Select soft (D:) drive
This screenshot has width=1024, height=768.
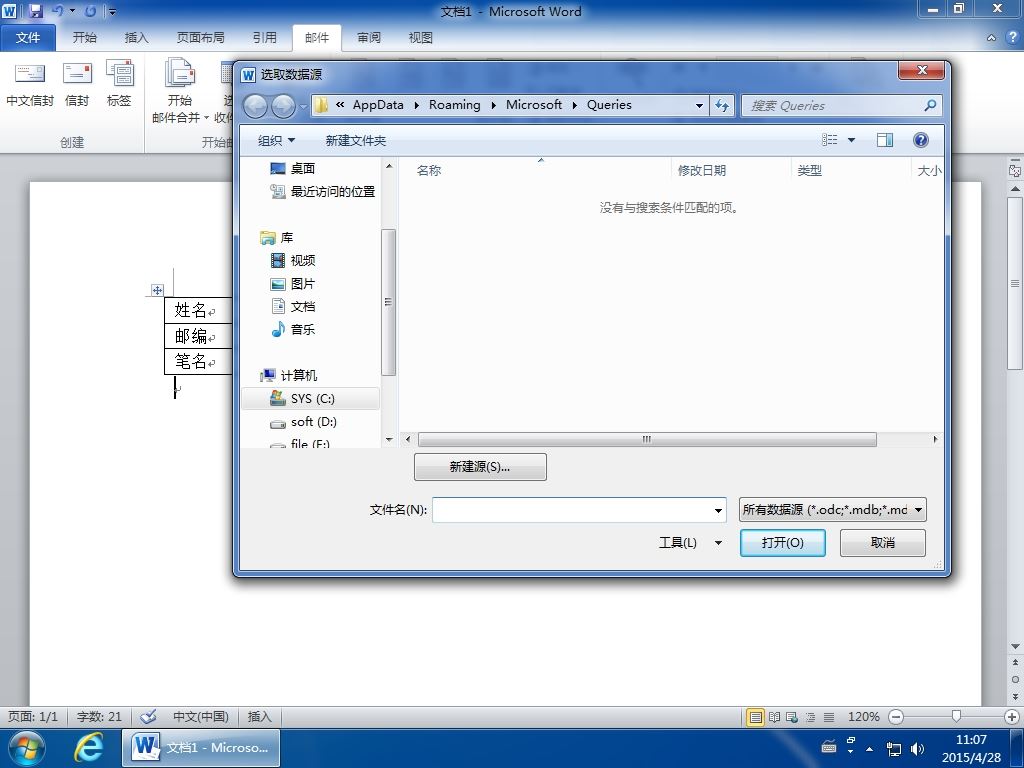click(304, 422)
